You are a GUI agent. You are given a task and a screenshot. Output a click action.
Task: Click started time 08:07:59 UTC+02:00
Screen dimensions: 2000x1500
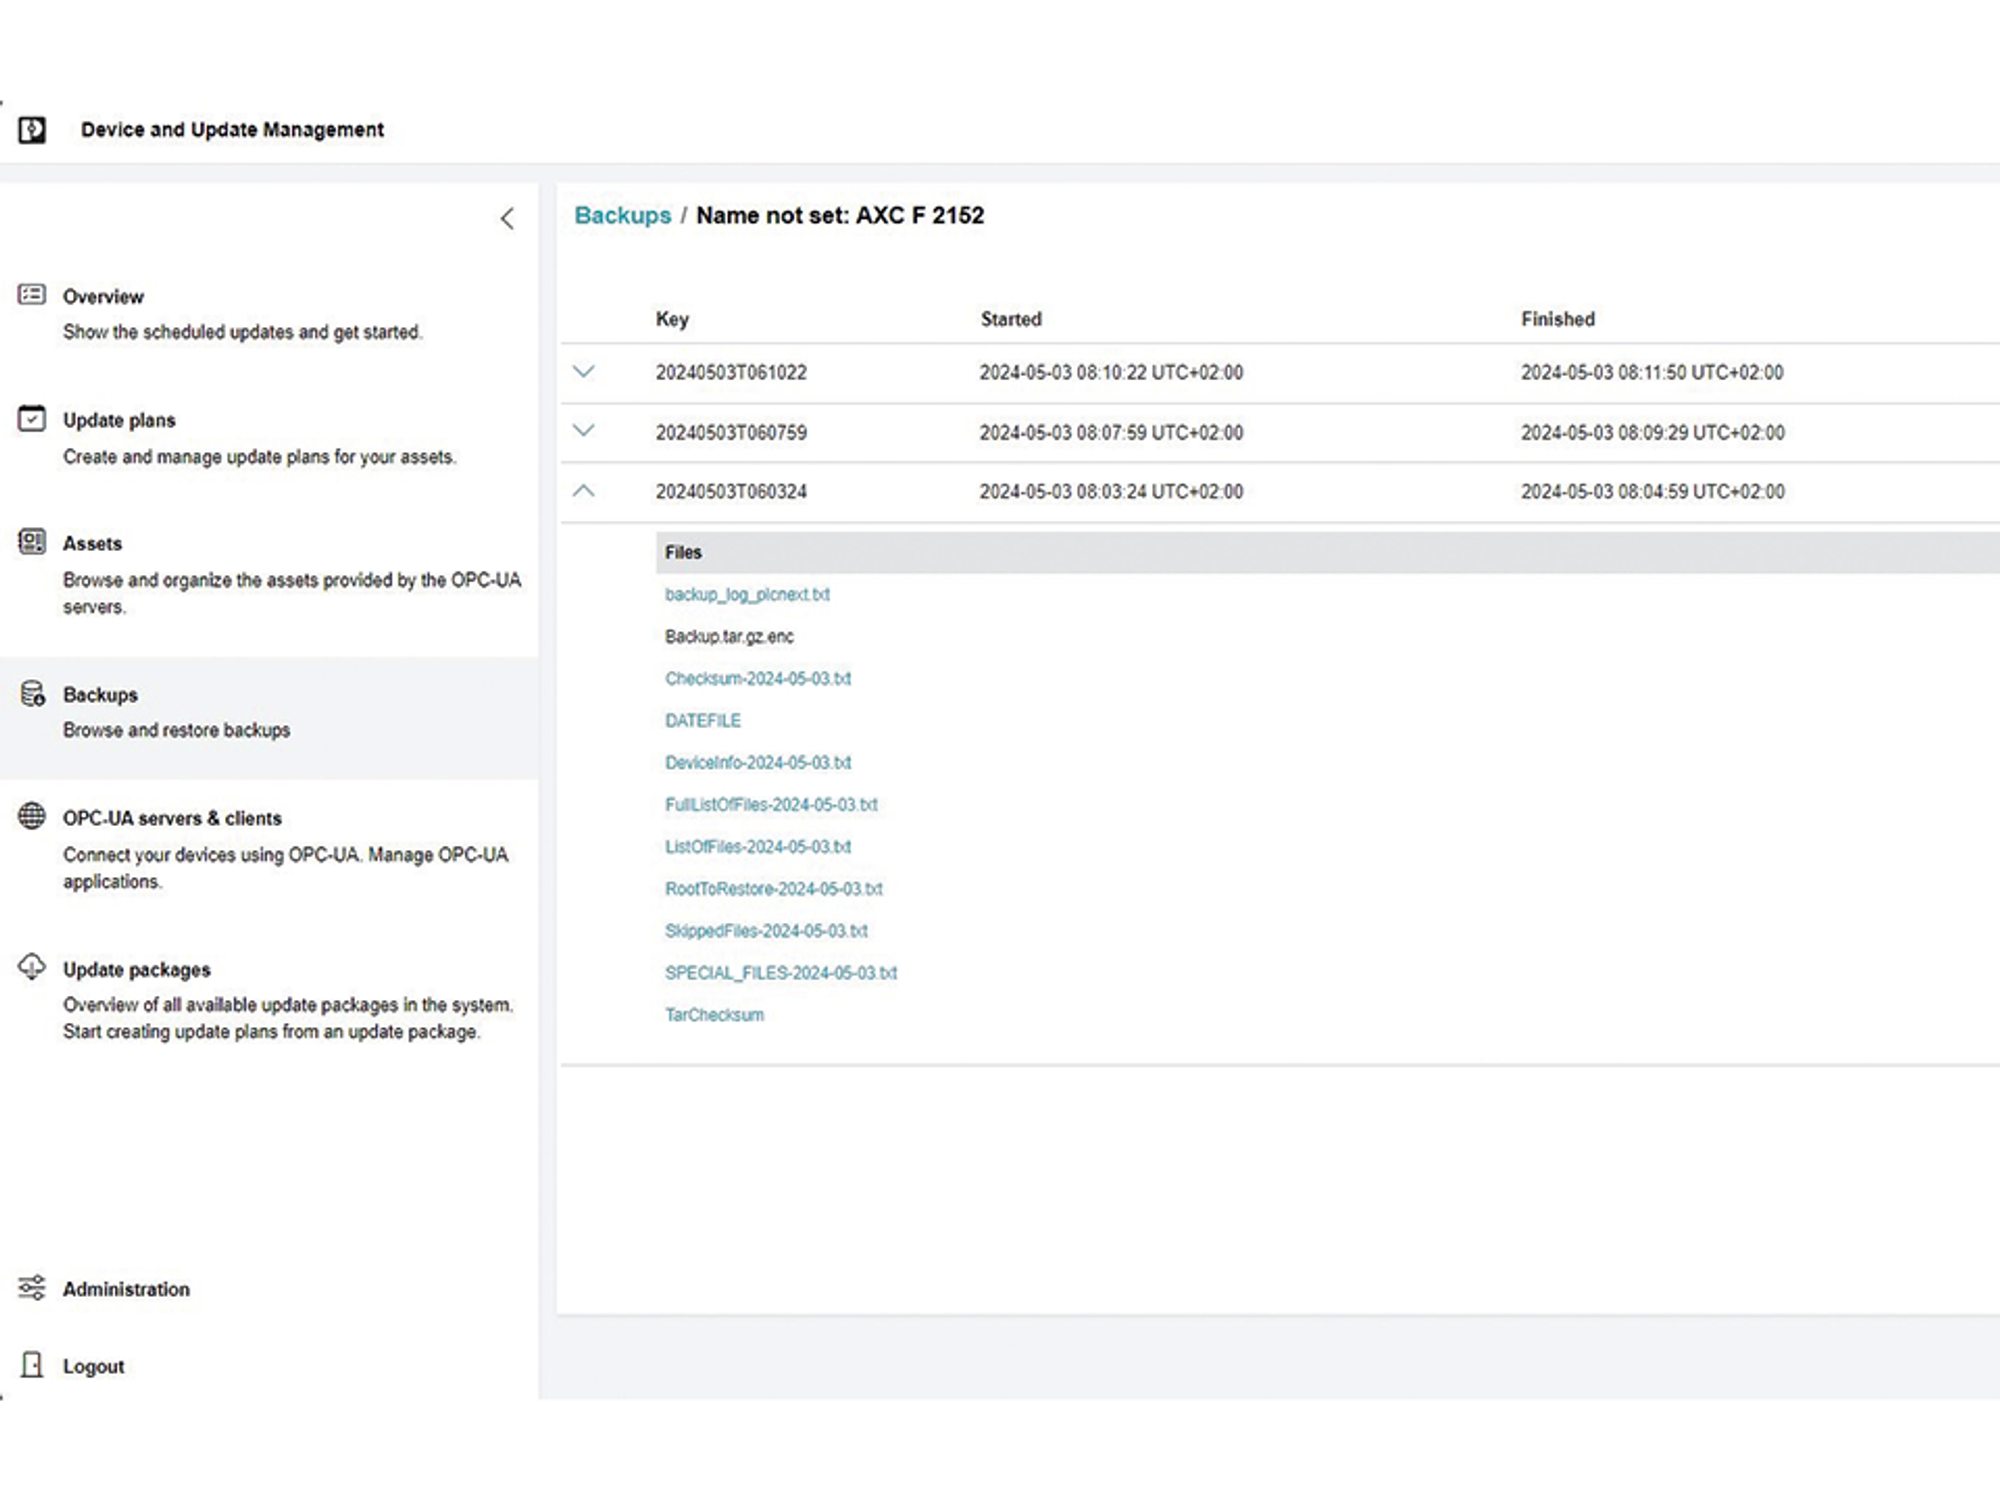click(x=1111, y=432)
